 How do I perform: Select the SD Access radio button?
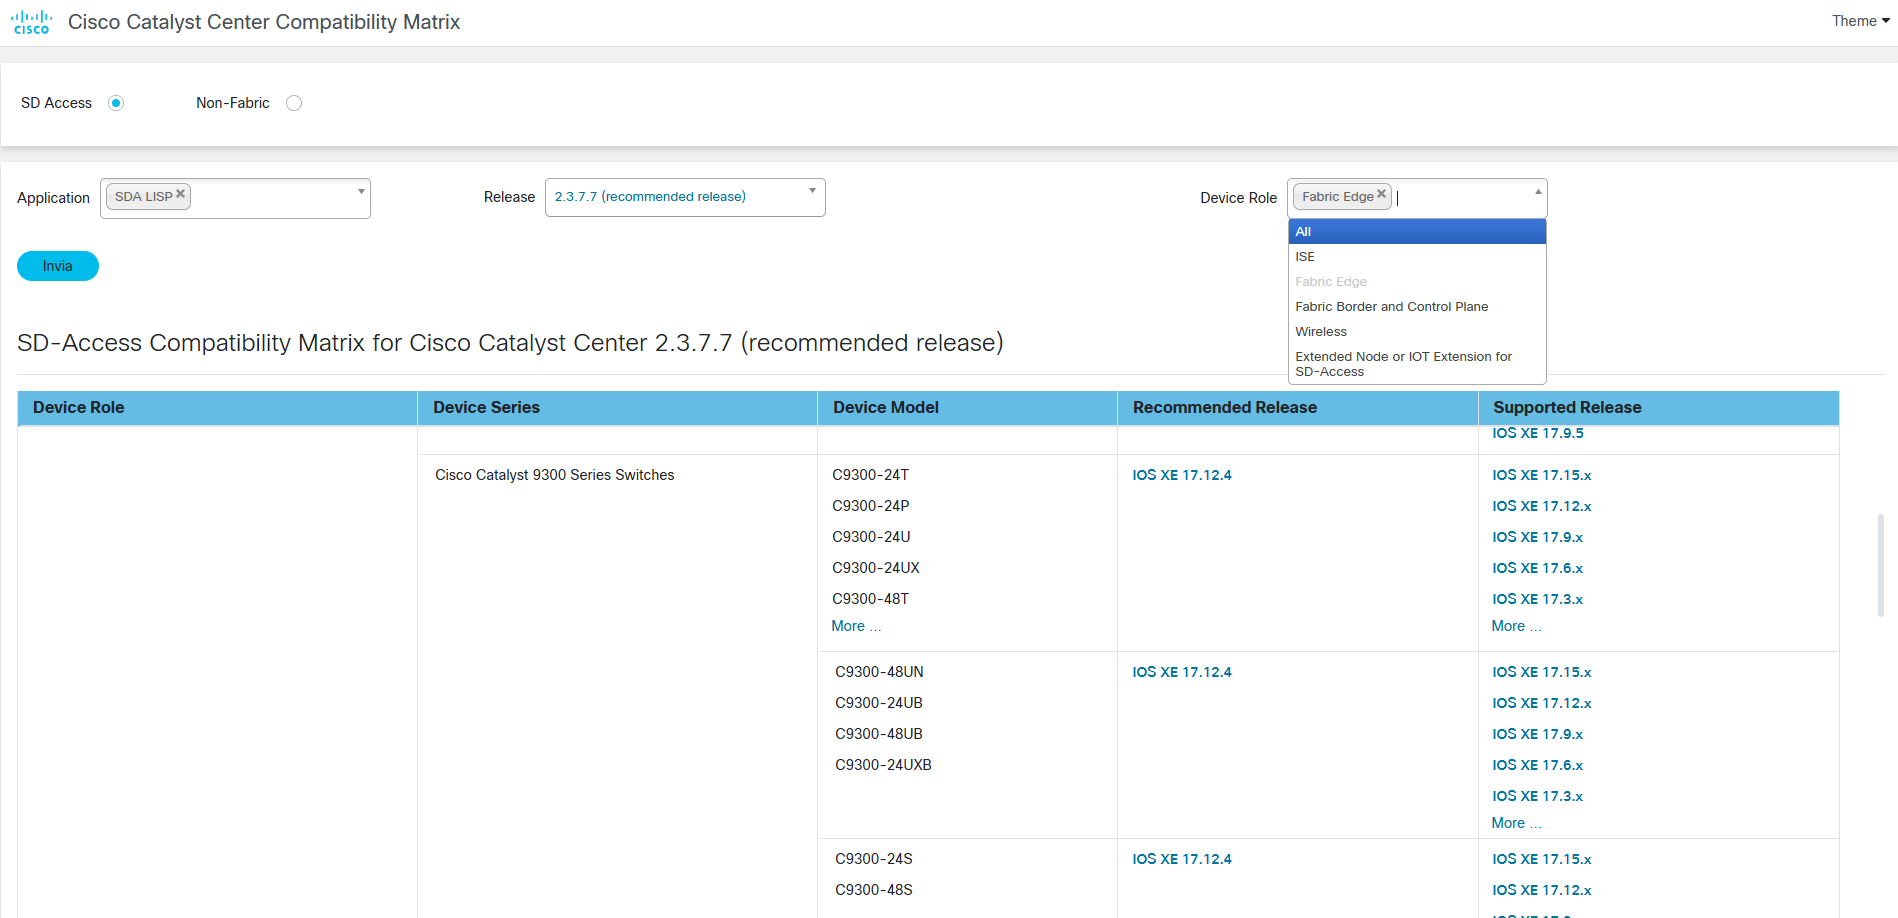pyautogui.click(x=116, y=103)
